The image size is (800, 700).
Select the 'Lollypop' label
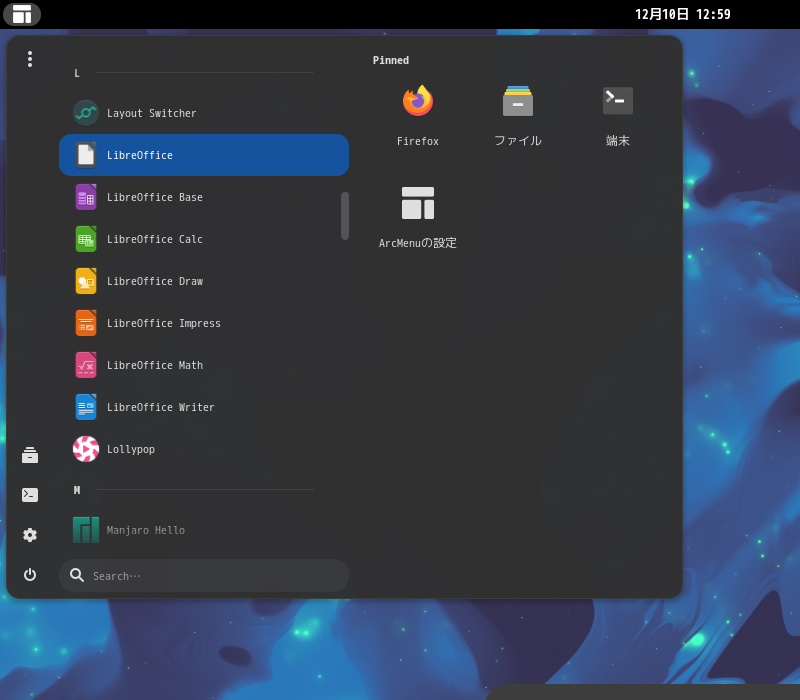131,449
